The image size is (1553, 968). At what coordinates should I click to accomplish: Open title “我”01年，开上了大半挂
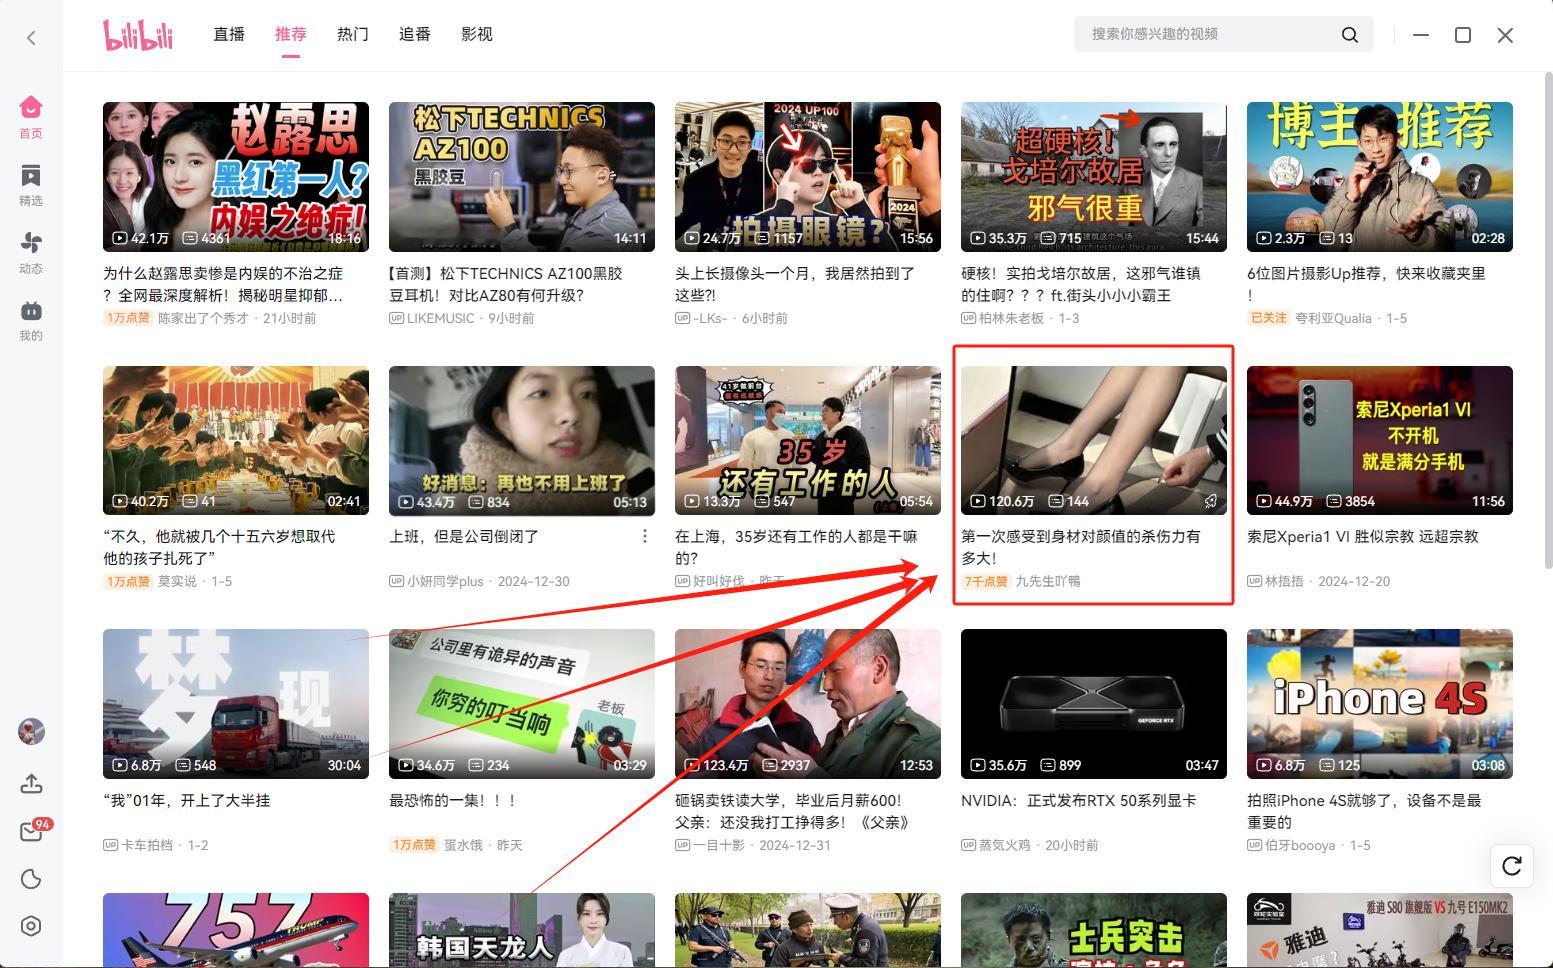[x=186, y=801]
